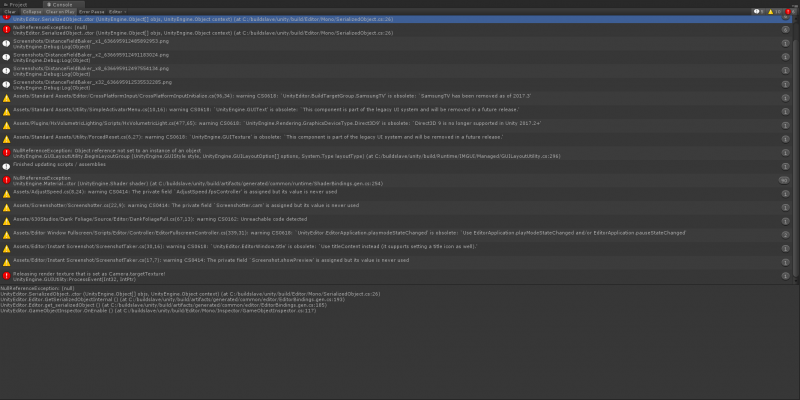This screenshot has height=400, width=800.
Task: Toggle the Collapse option in console toolbar
Action: coord(32,11)
